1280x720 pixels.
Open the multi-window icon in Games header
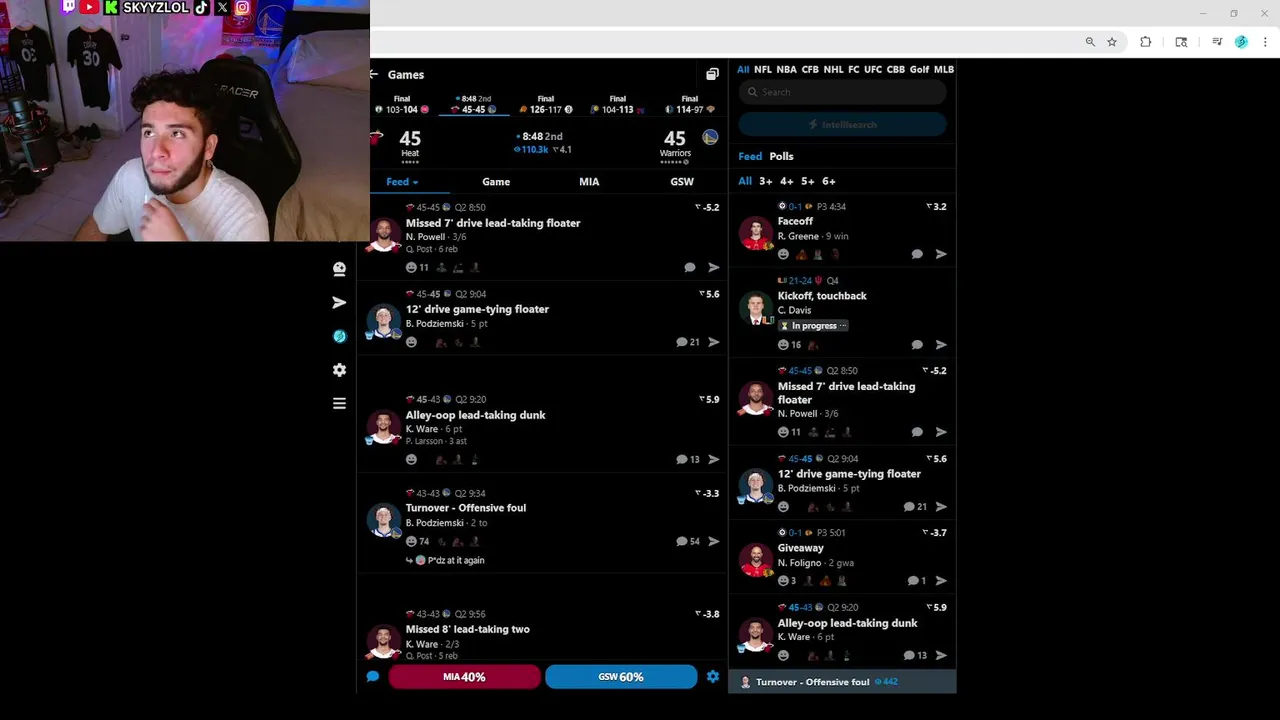coord(712,74)
